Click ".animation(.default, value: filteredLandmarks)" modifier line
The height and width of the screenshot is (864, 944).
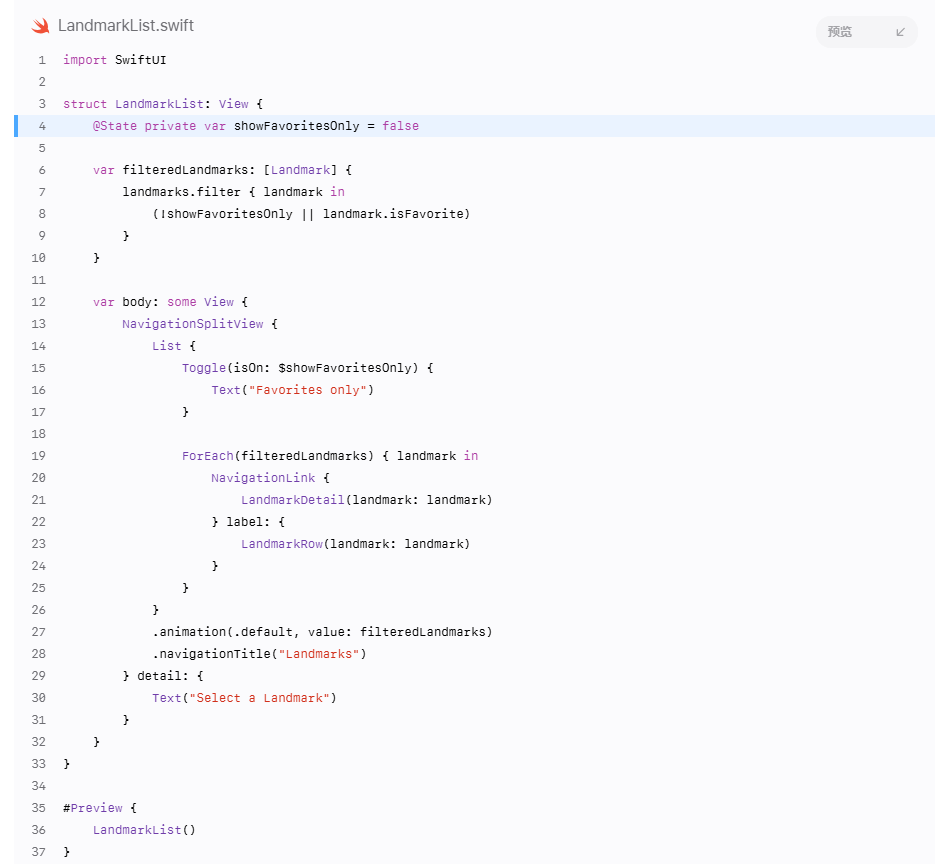[x=322, y=632]
